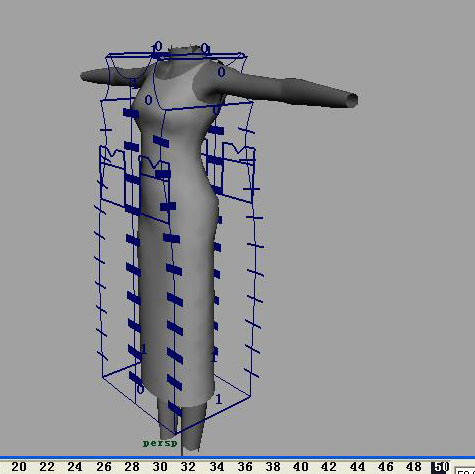Move playhead to frame 24
Screen dimensions: 475x474
pyautogui.click(x=75, y=467)
